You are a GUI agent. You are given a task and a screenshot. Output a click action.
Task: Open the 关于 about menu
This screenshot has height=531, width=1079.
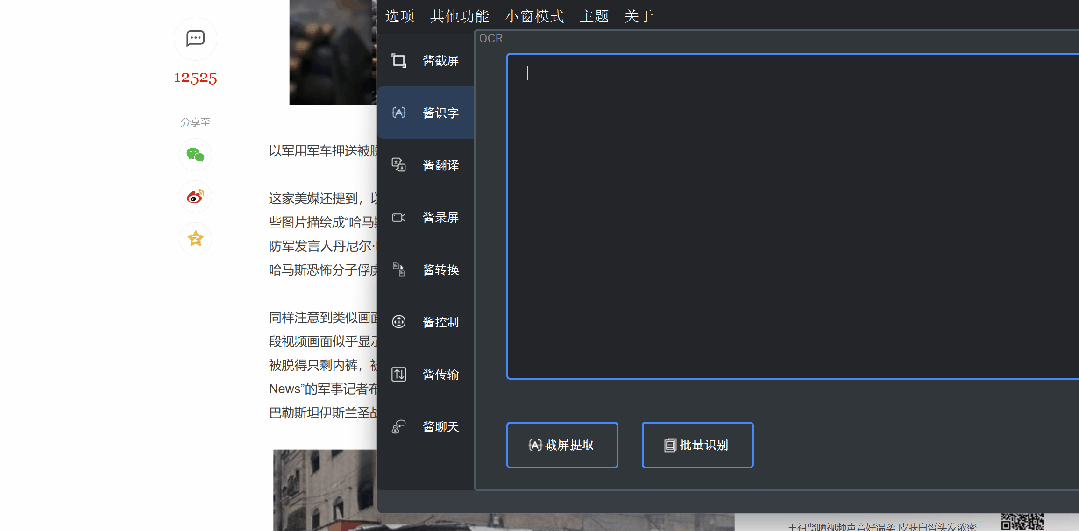tap(639, 16)
